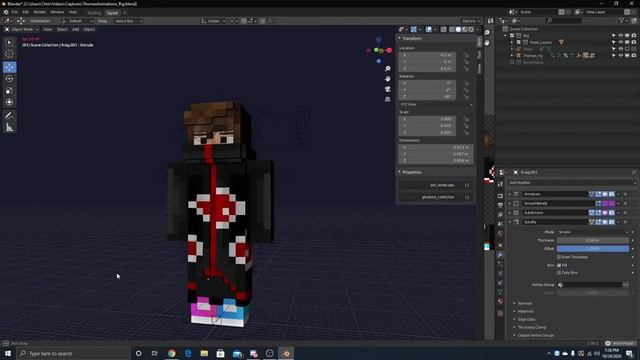
Task: Open the Material properties tab icon
Action: point(500,302)
